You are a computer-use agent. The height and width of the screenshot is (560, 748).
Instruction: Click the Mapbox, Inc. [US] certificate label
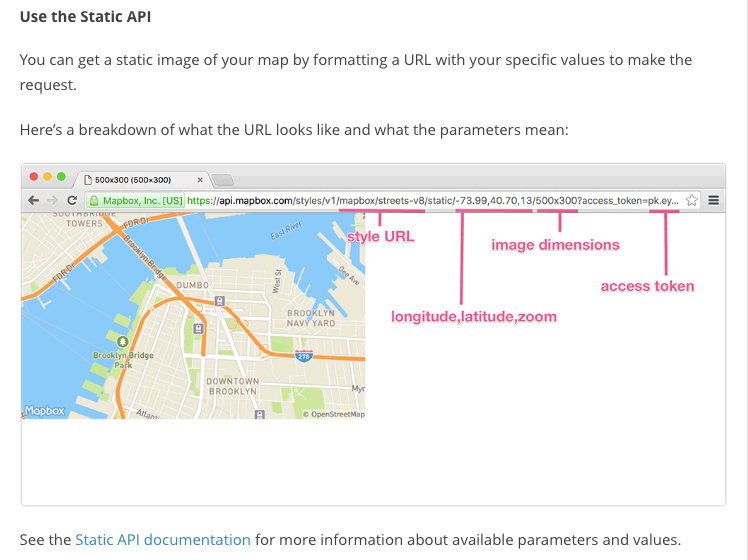(143, 201)
